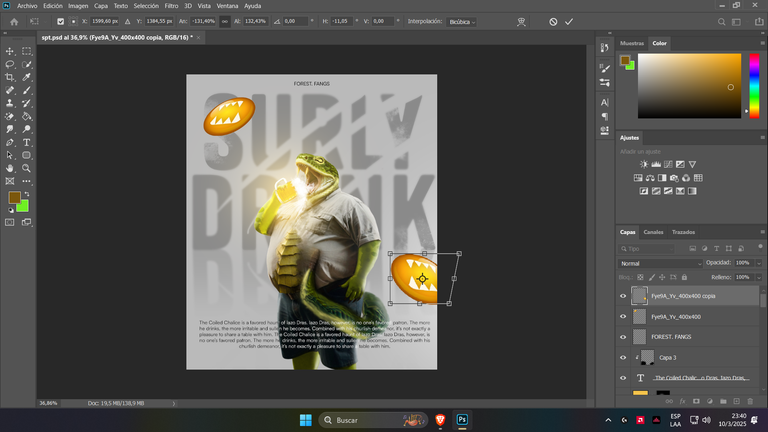The image size is (768, 432).
Task: Select the Eyedropper tool
Action: [26, 77]
